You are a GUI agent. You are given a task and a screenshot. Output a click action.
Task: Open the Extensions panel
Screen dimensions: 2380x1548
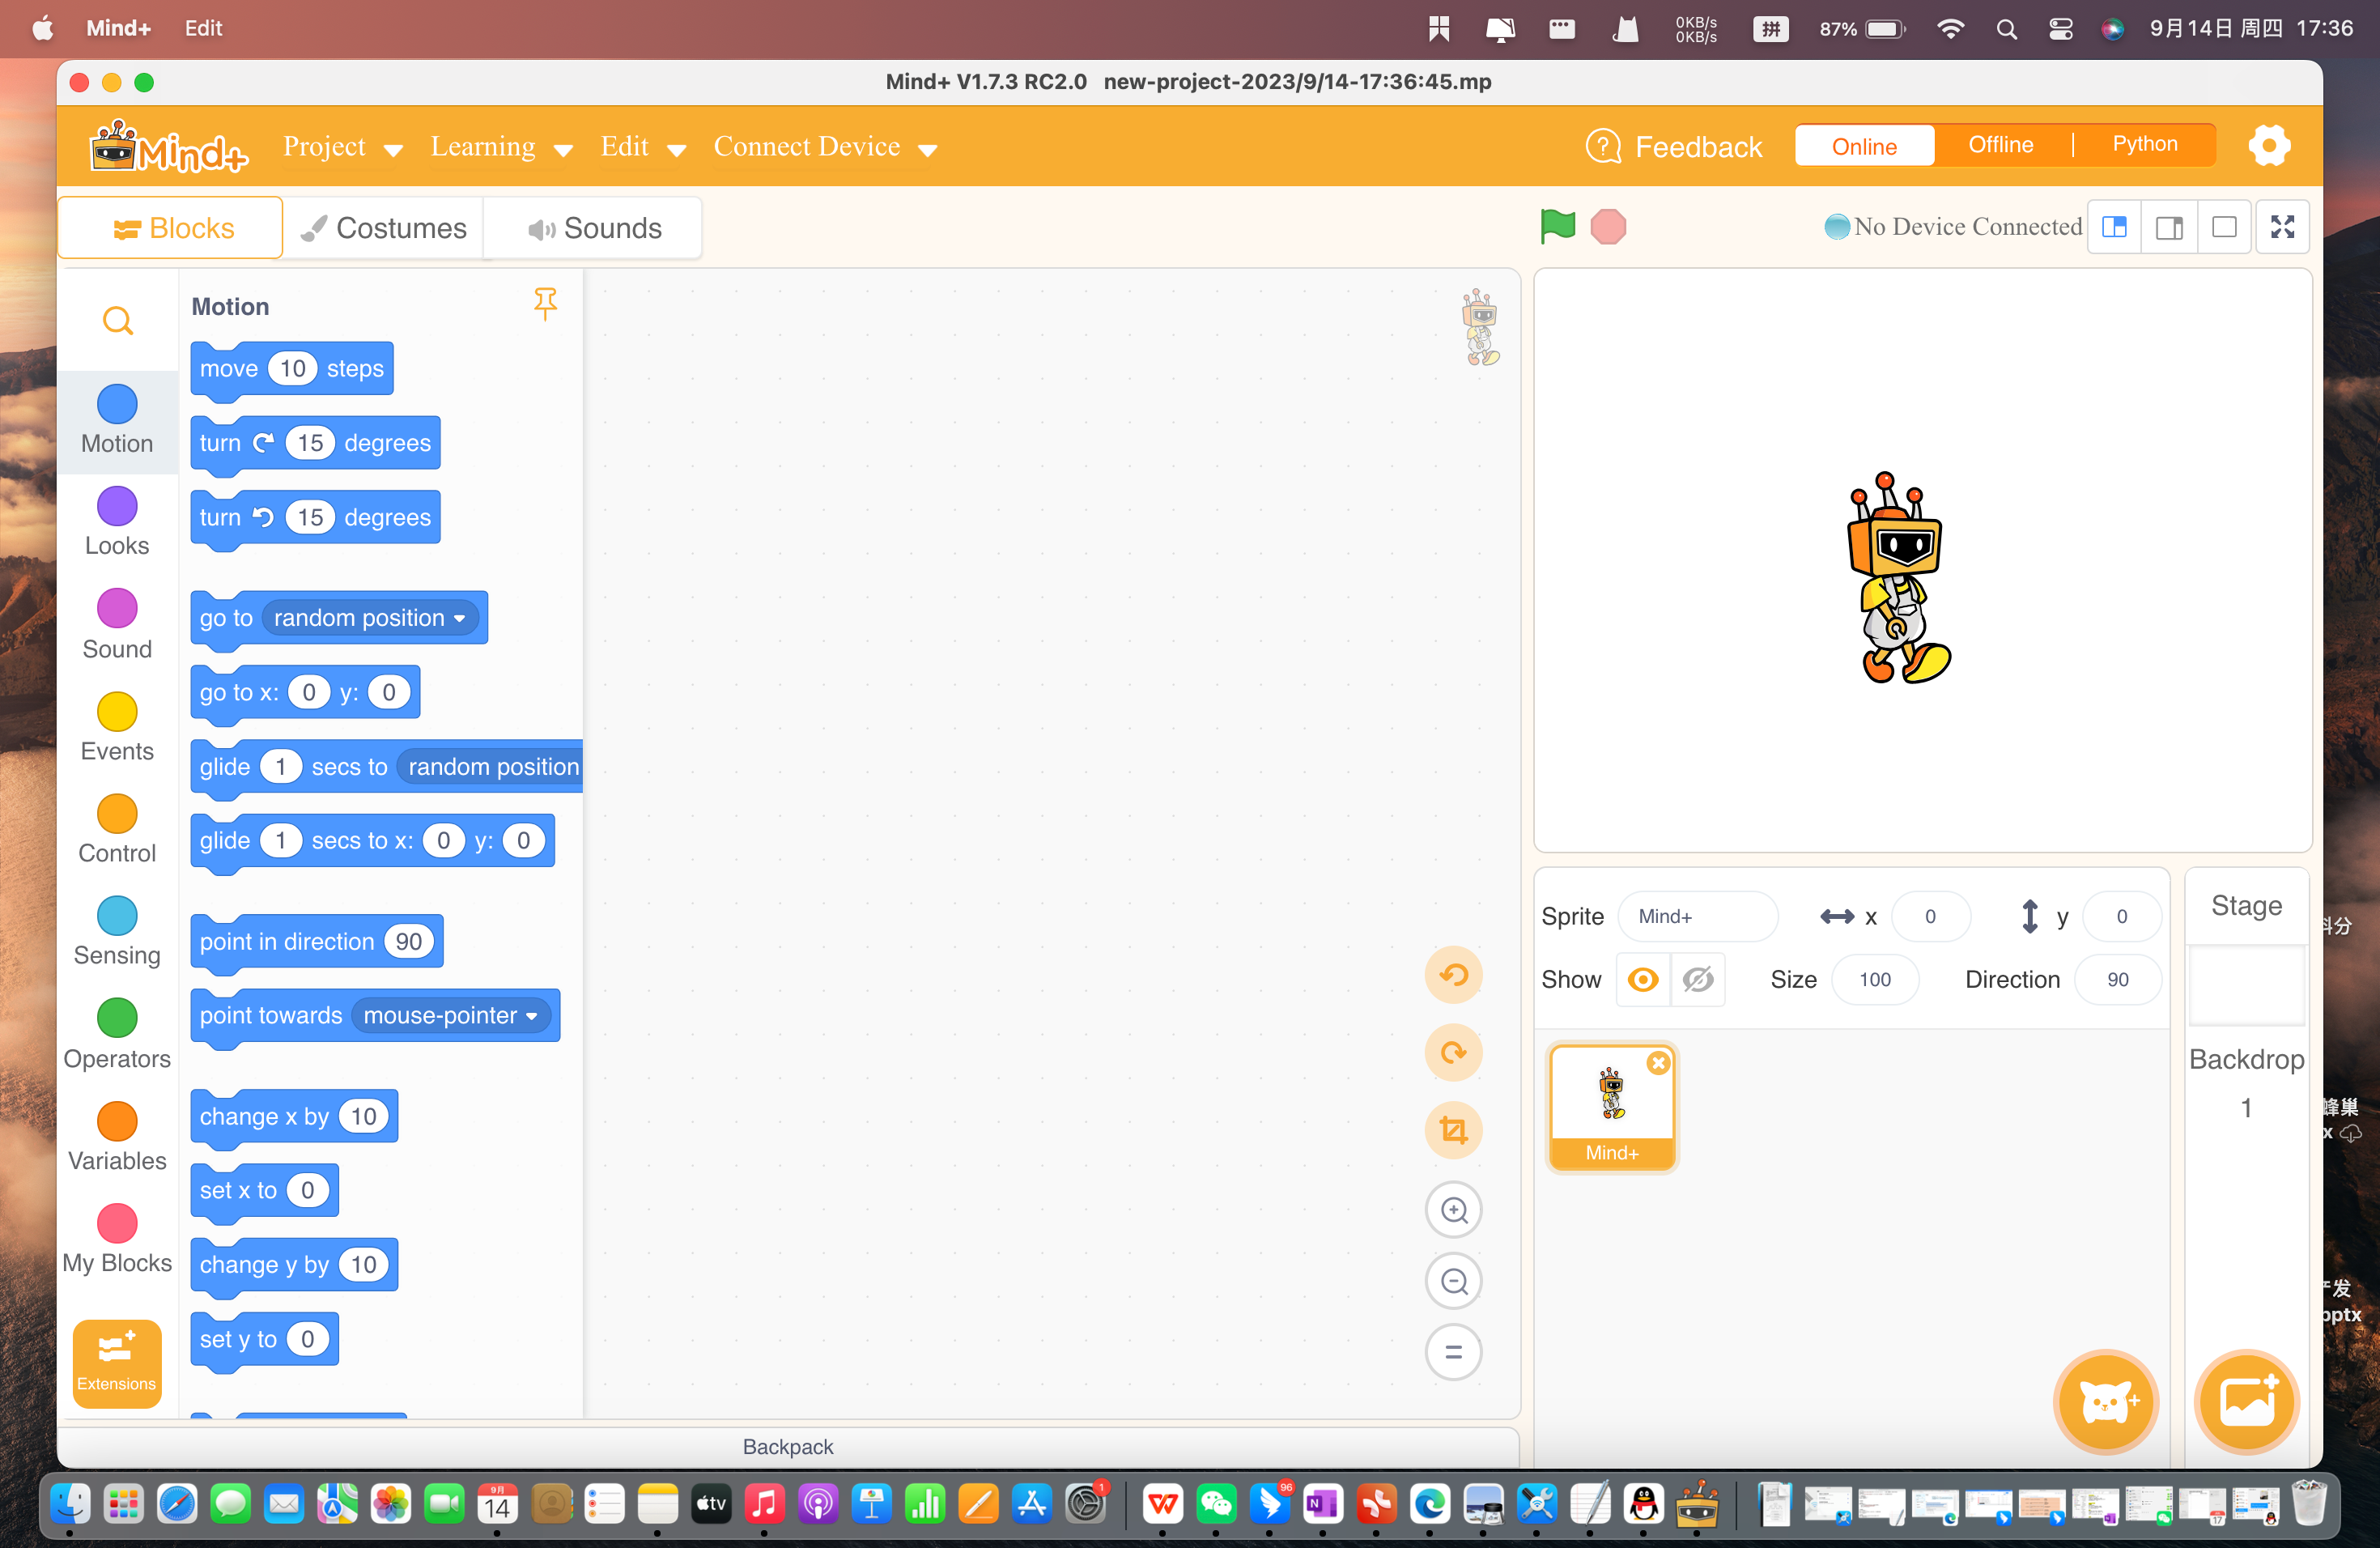(116, 1363)
